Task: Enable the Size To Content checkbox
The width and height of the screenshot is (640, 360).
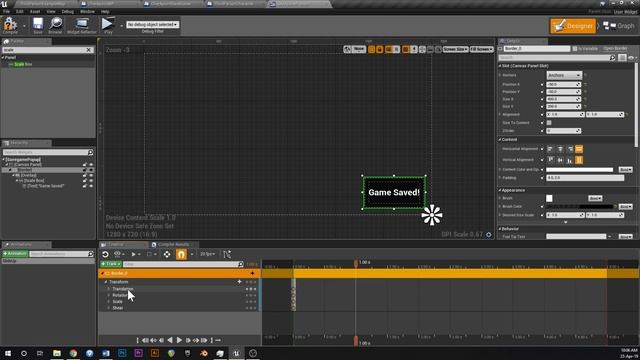Action: [x=549, y=122]
